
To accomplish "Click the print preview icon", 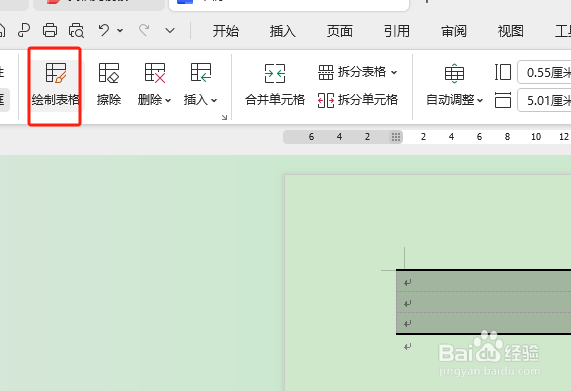I will [x=76, y=31].
